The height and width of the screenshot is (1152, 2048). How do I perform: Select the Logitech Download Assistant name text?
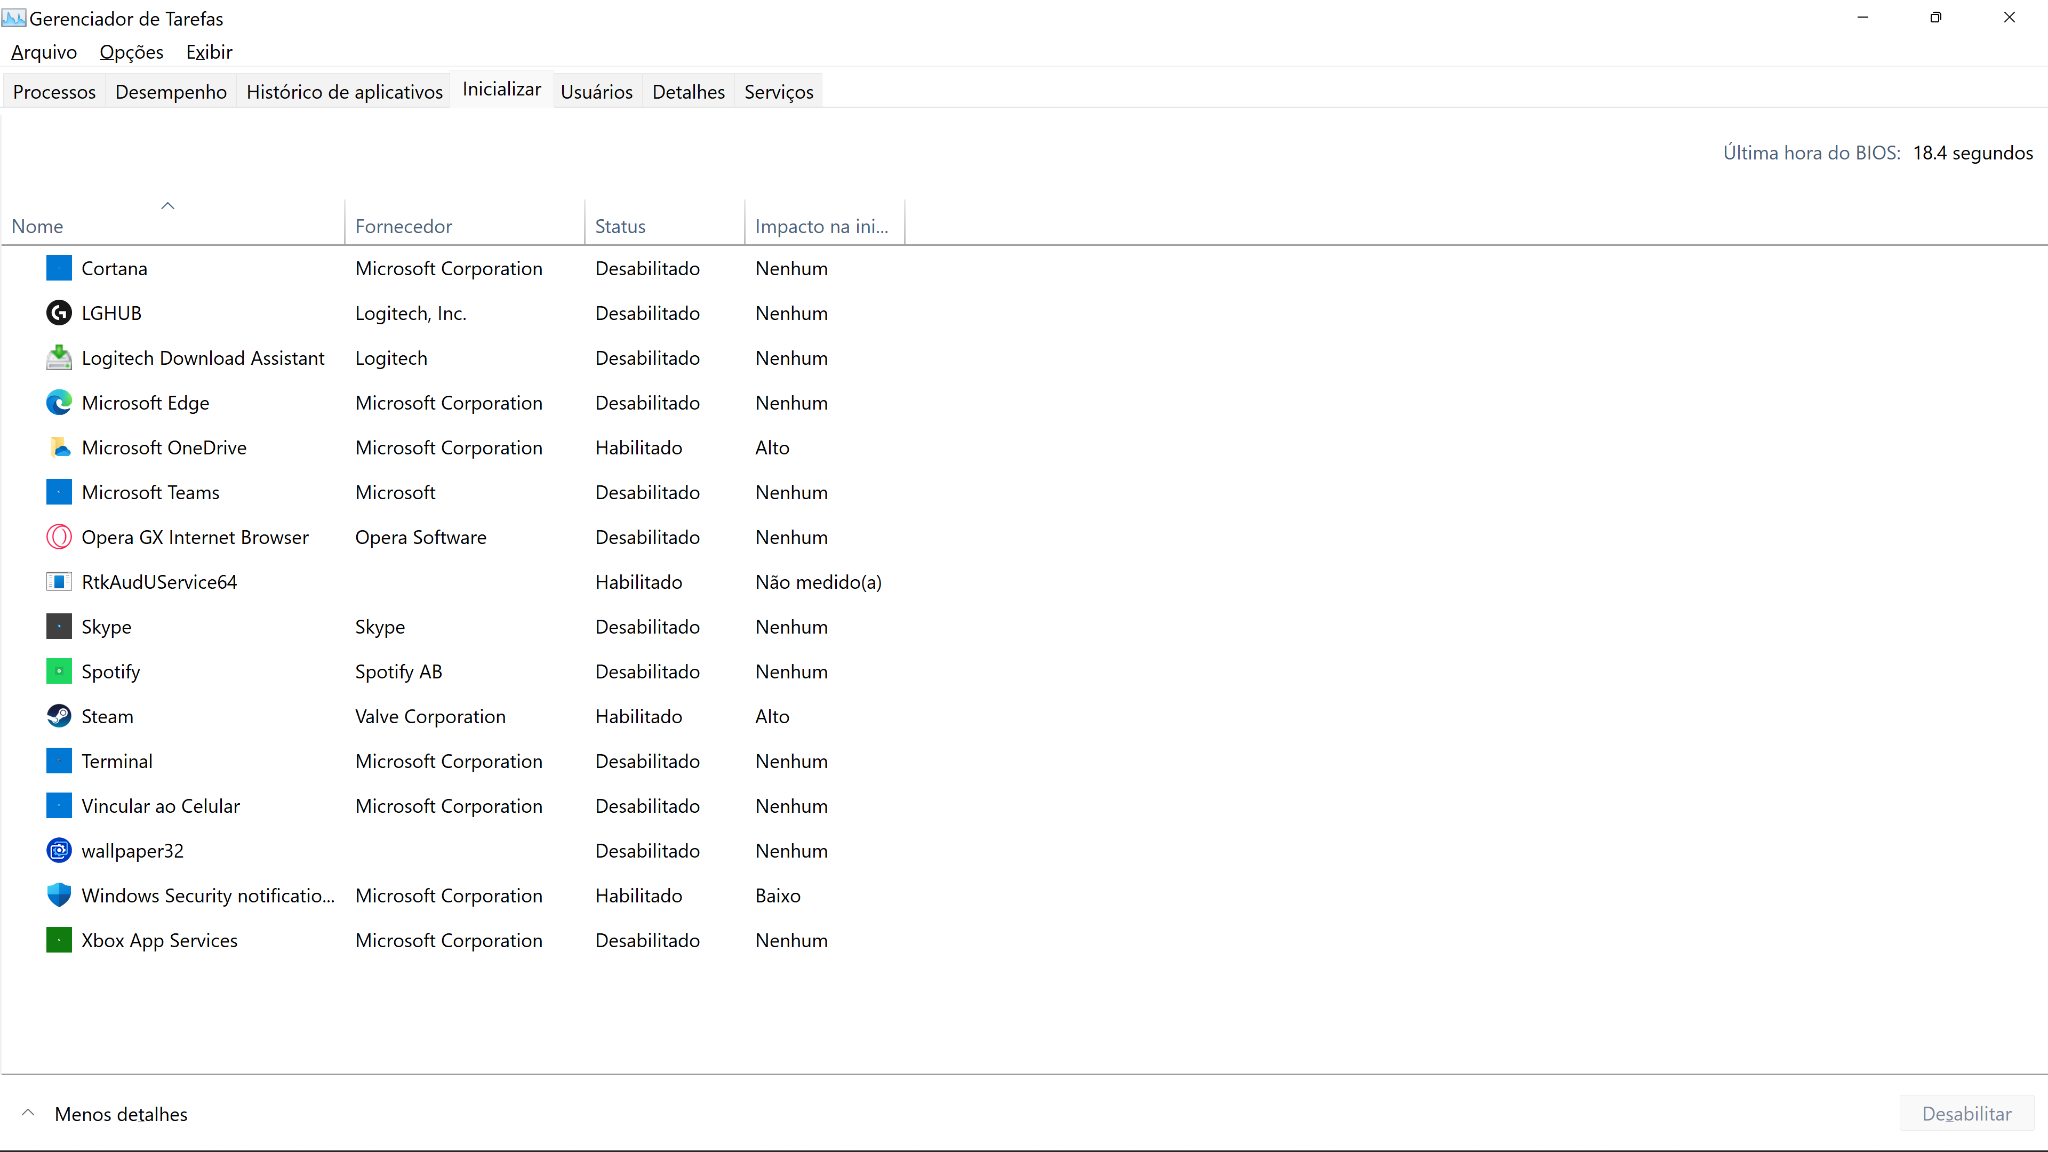coord(203,358)
